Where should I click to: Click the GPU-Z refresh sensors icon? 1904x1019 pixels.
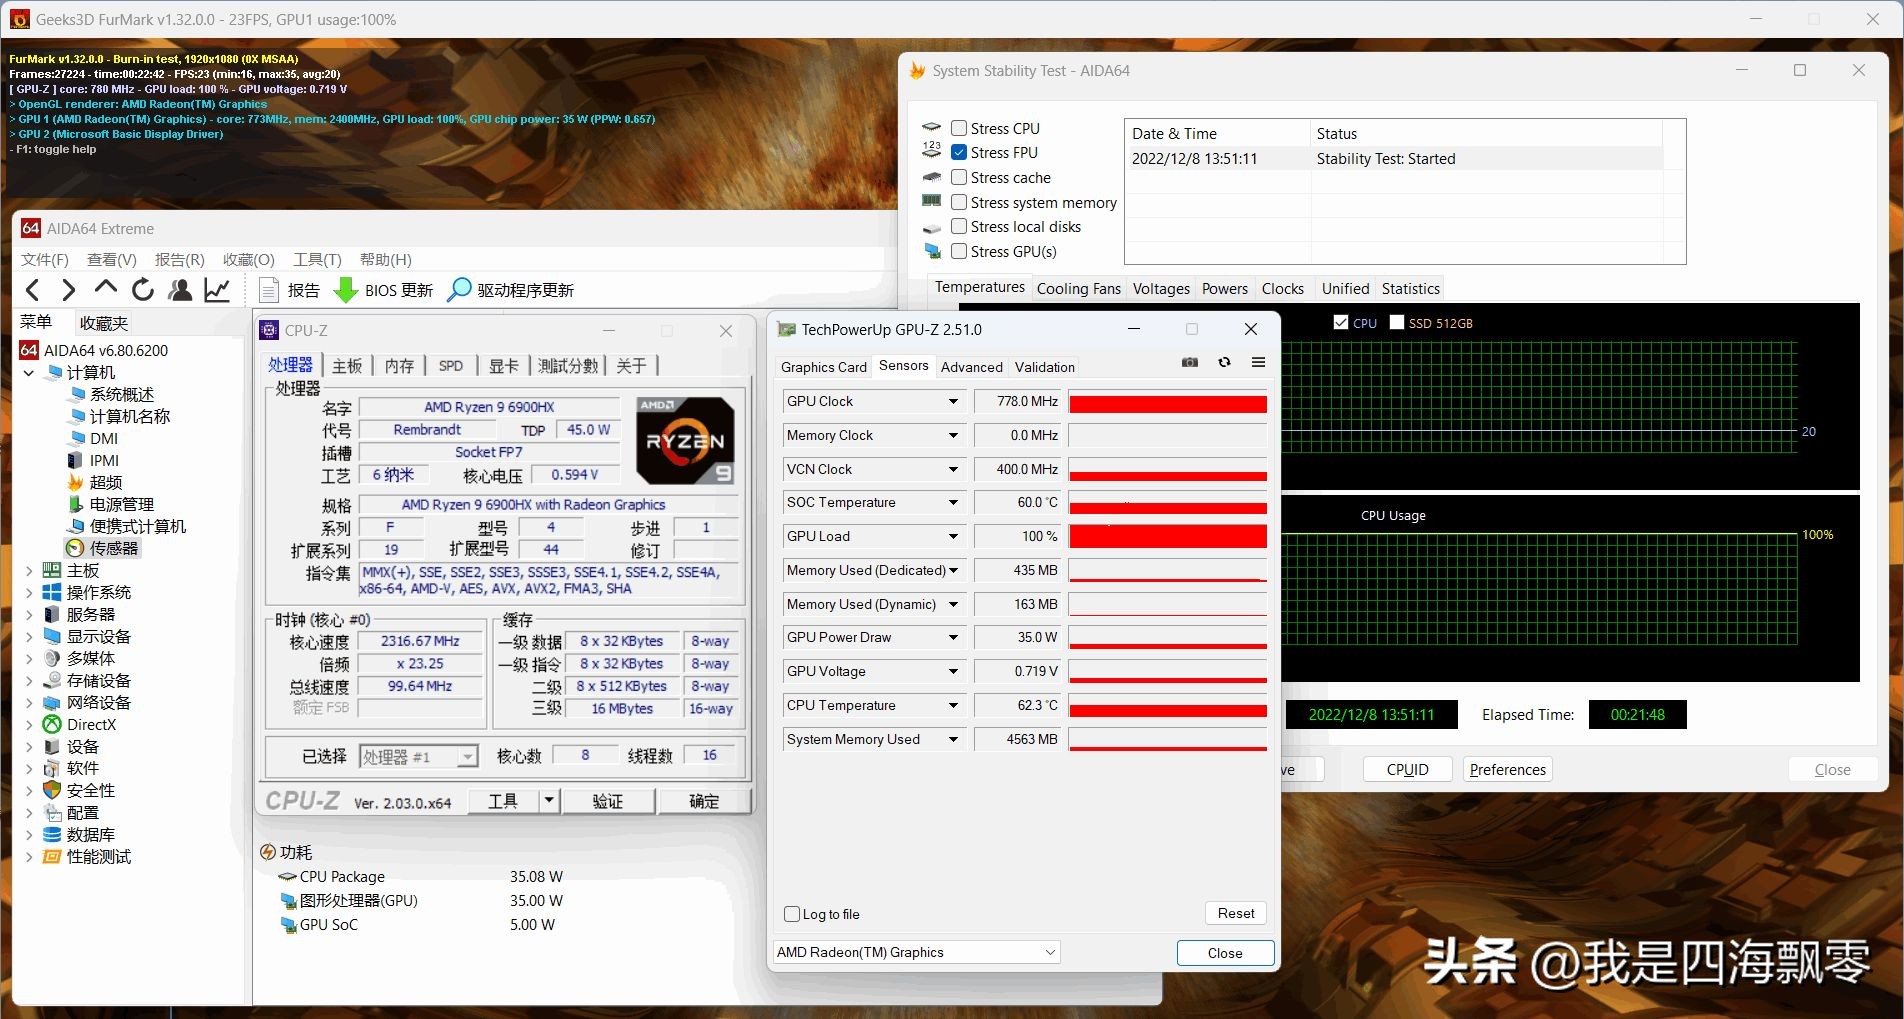pyautogui.click(x=1224, y=363)
